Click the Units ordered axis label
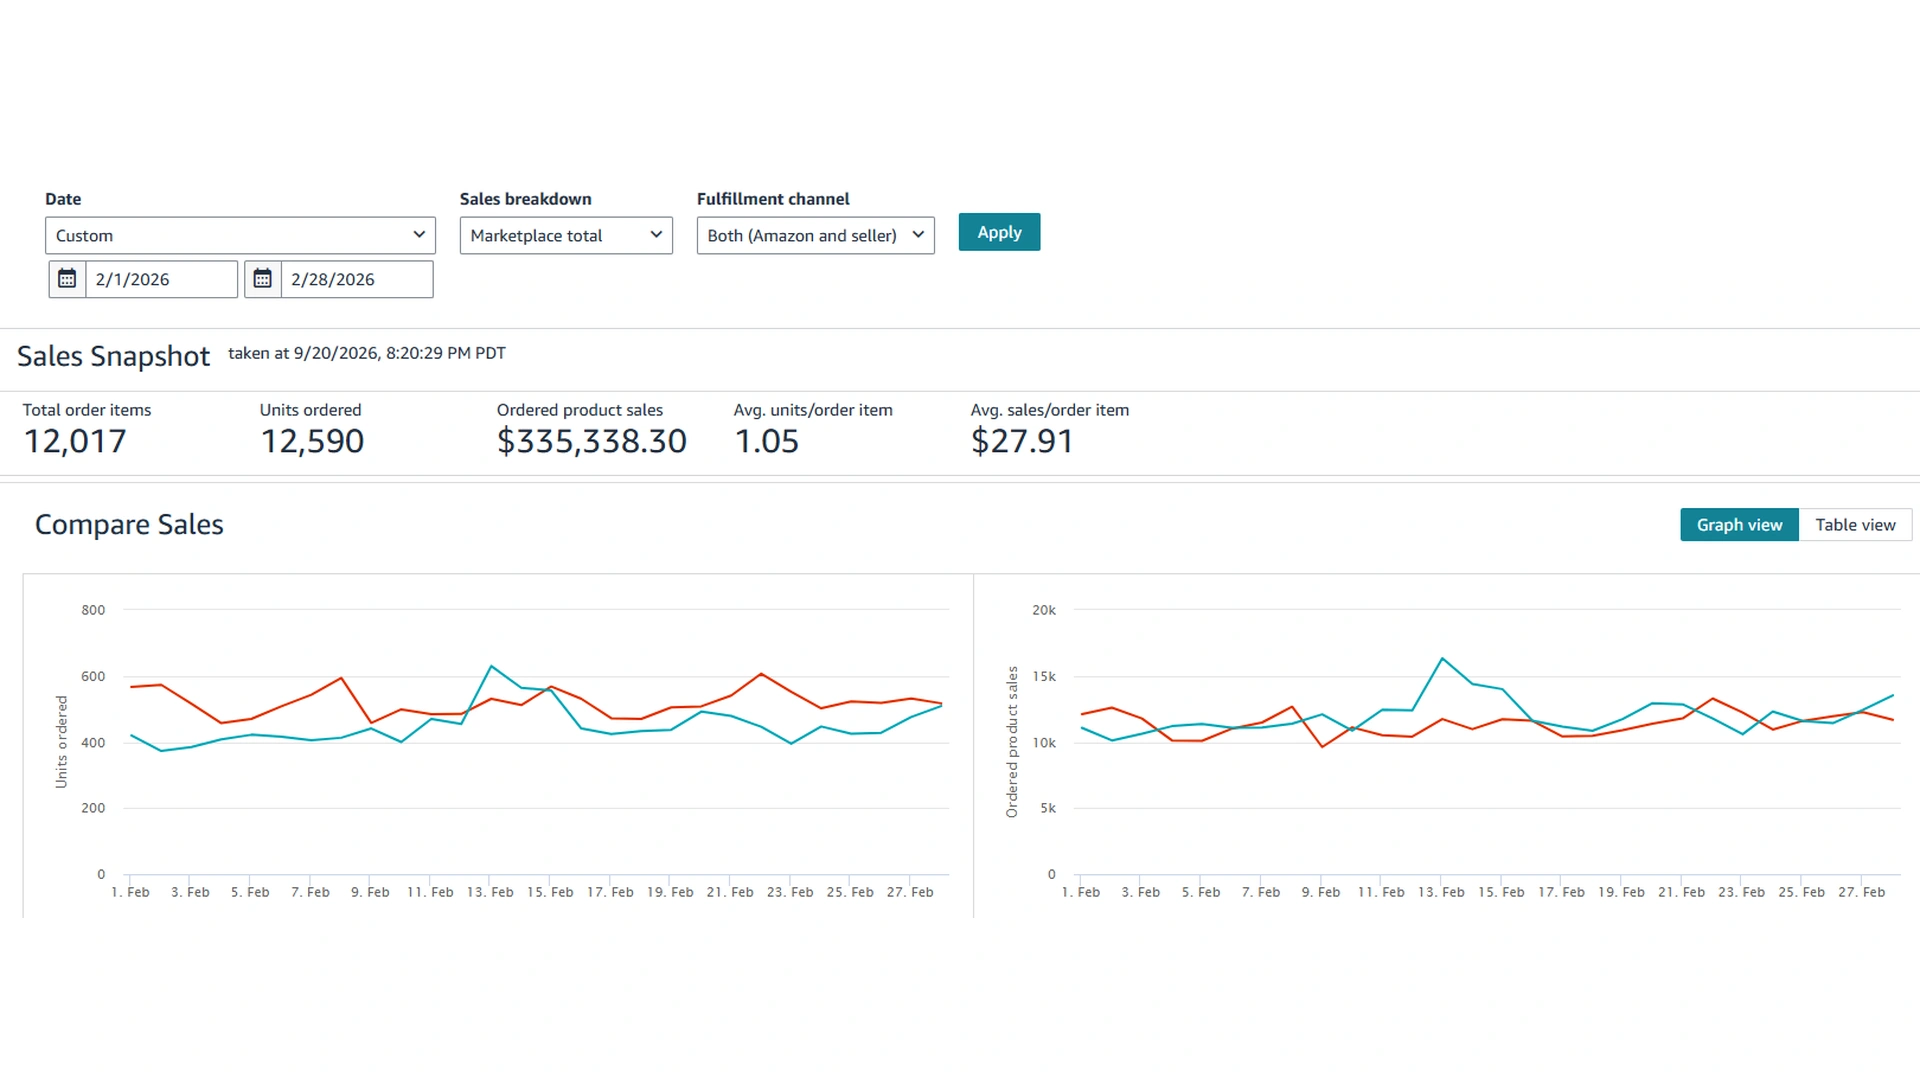 pyautogui.click(x=62, y=742)
